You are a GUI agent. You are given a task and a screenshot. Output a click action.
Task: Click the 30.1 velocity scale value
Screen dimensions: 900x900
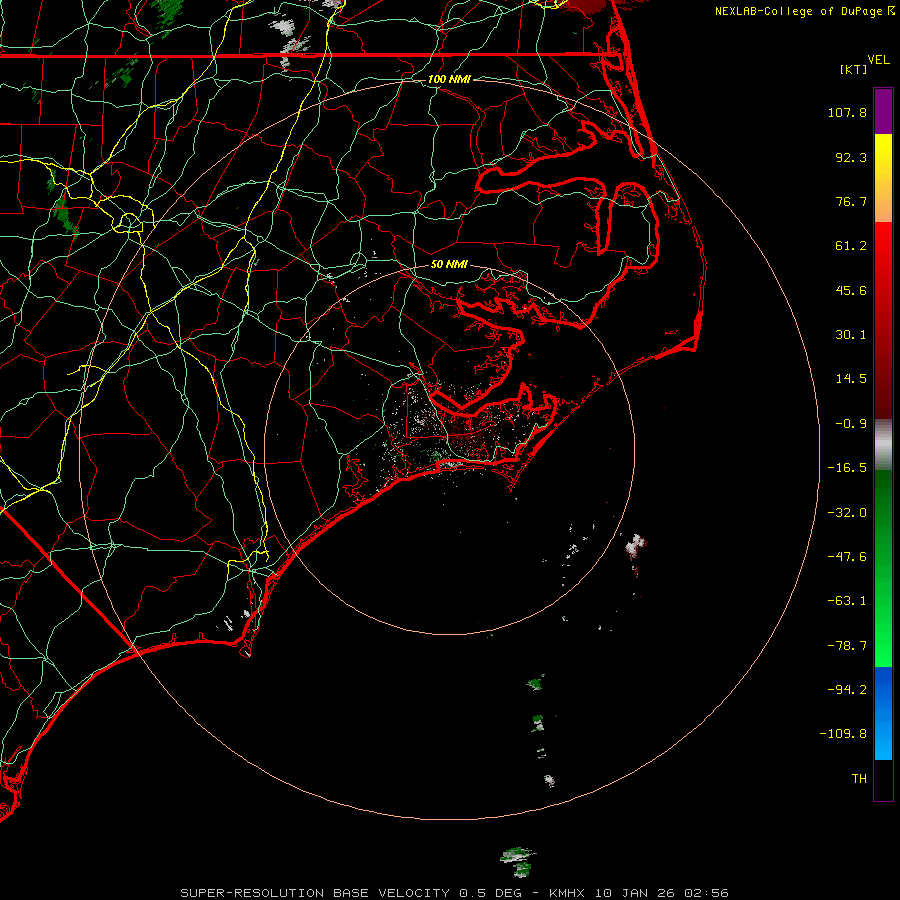851,335
